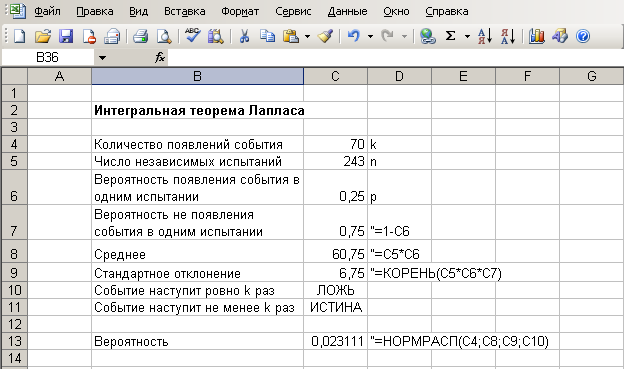Select cell with formula text =НОРМРАСП(C4;C8;C9;C10)
624x370 pixels.
[459, 341]
